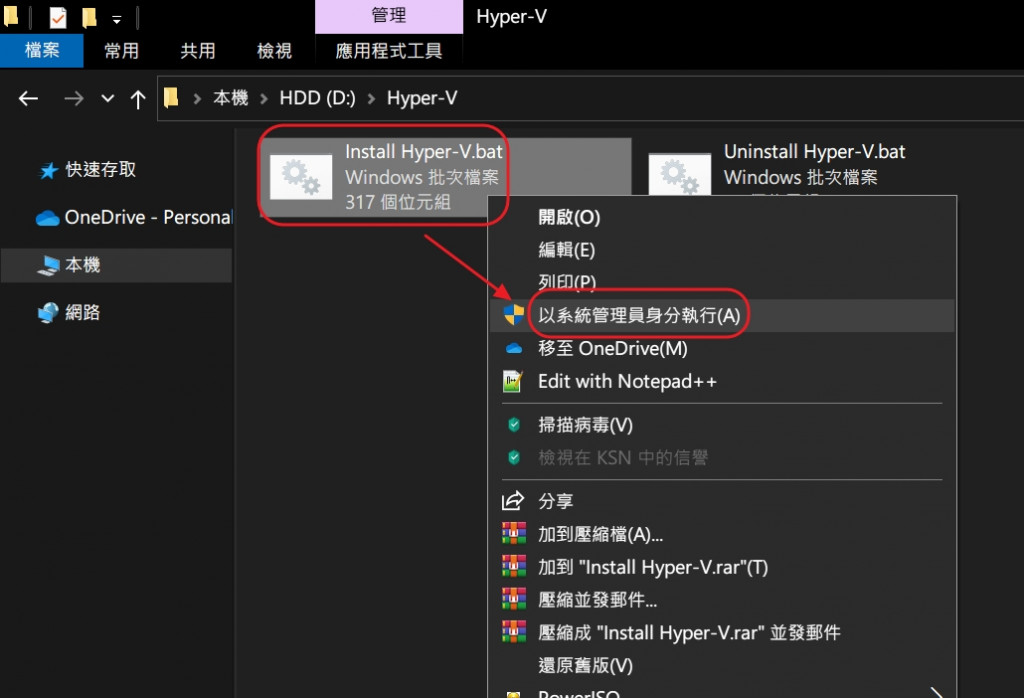Choose 壓縮成 "Install Hyper-V.rar" 並發郵件 entry
The width and height of the screenshot is (1024, 698).
(722, 632)
